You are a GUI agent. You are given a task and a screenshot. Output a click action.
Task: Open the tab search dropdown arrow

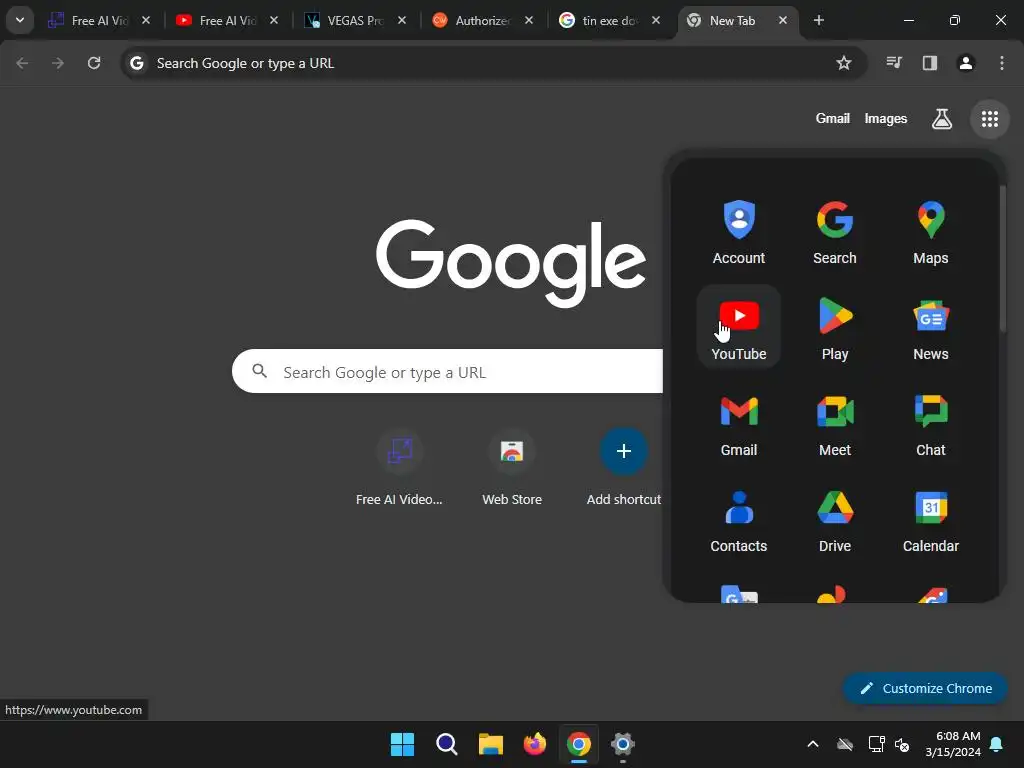(x=20, y=20)
